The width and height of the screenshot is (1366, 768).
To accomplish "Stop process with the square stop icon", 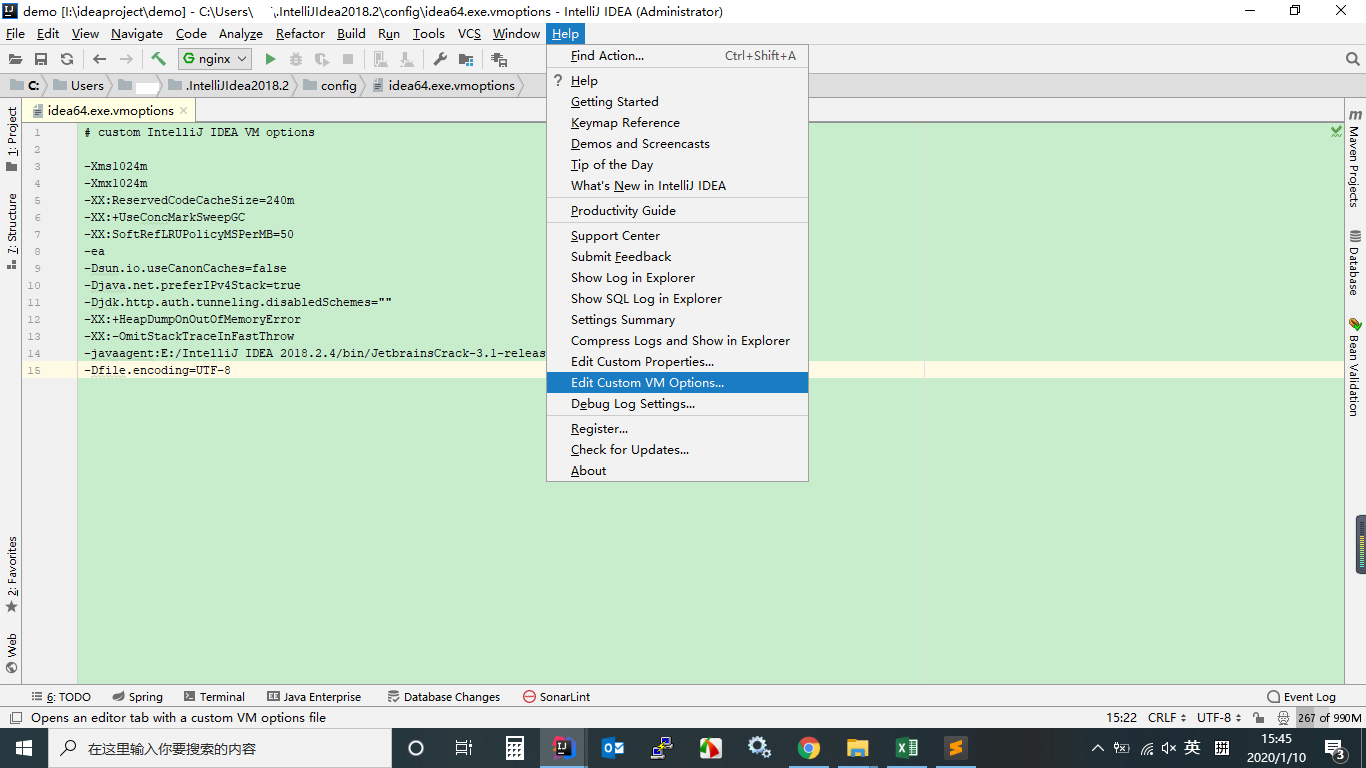I will (348, 59).
